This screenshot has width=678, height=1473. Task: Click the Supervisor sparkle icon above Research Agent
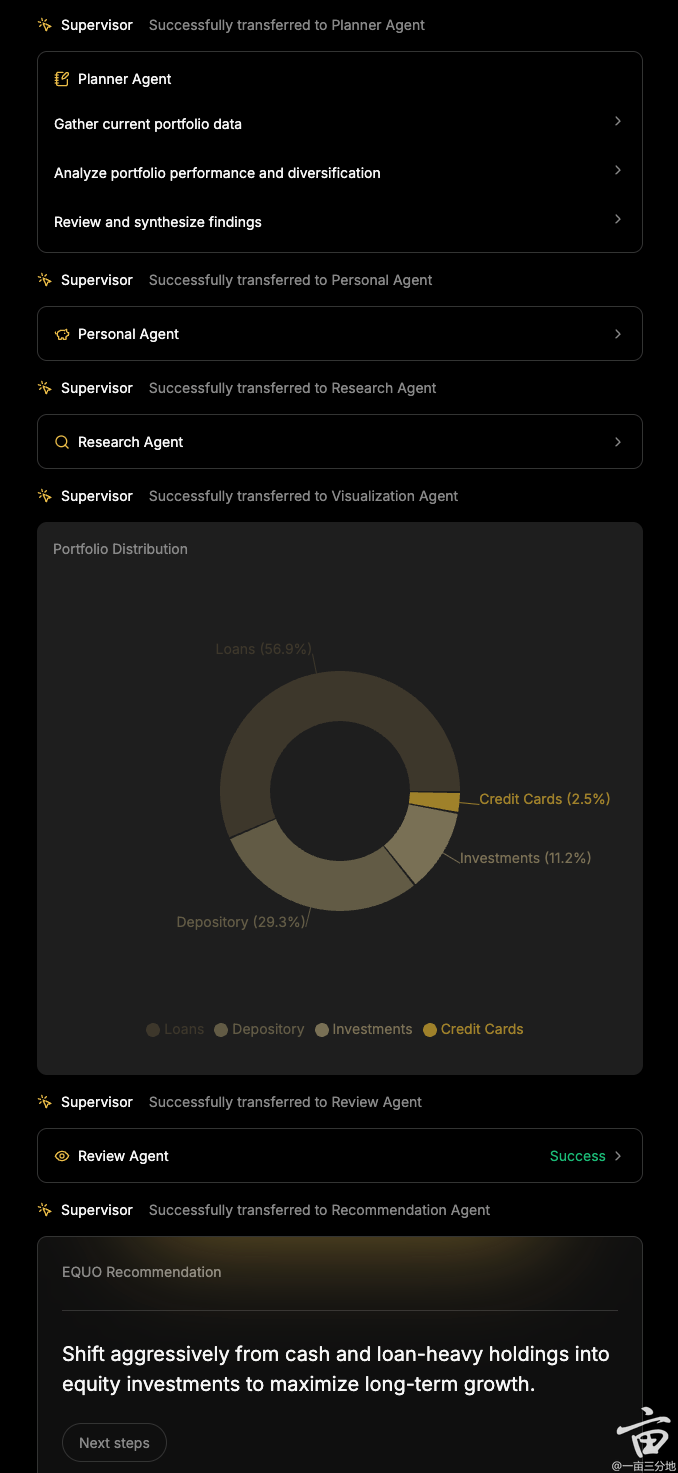click(x=45, y=388)
